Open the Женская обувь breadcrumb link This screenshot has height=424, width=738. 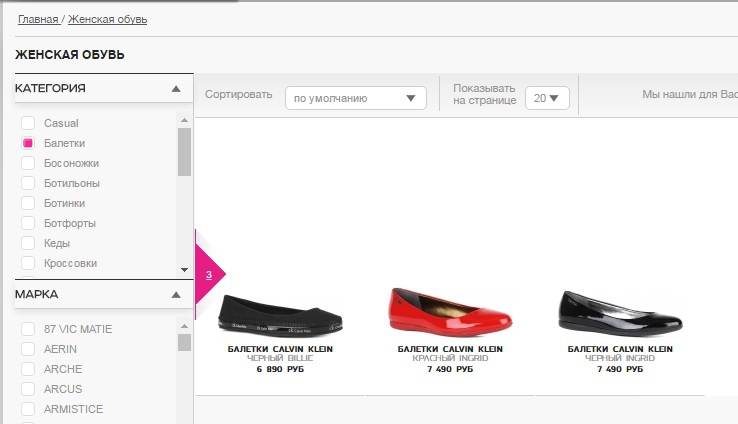pyautogui.click(x=107, y=19)
